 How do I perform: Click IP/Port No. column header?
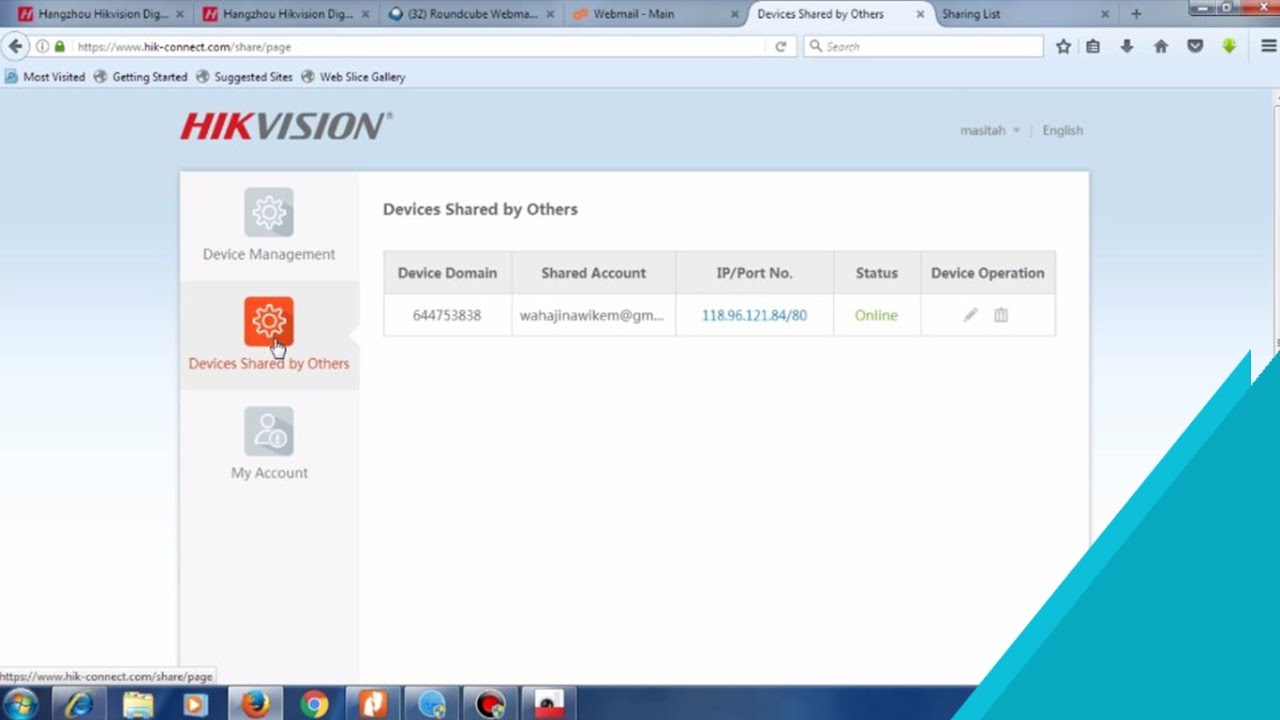click(x=754, y=273)
